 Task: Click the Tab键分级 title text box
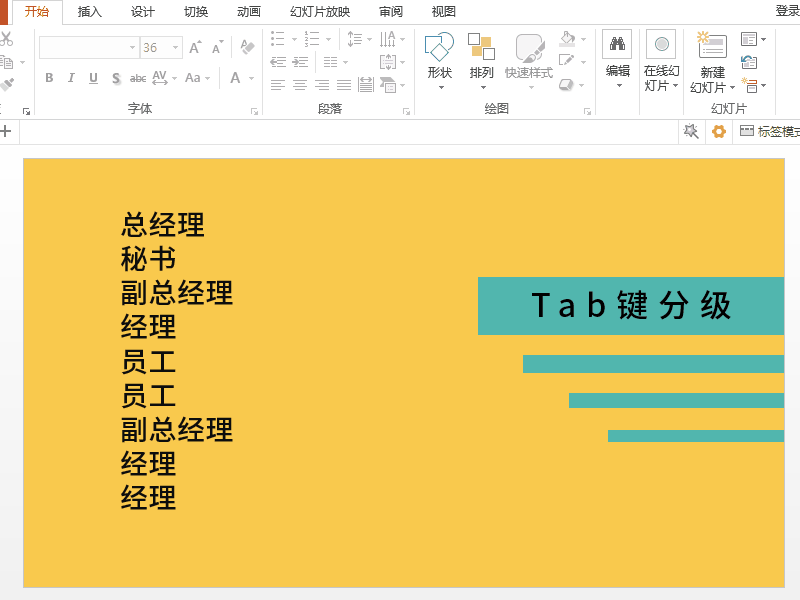coord(631,306)
